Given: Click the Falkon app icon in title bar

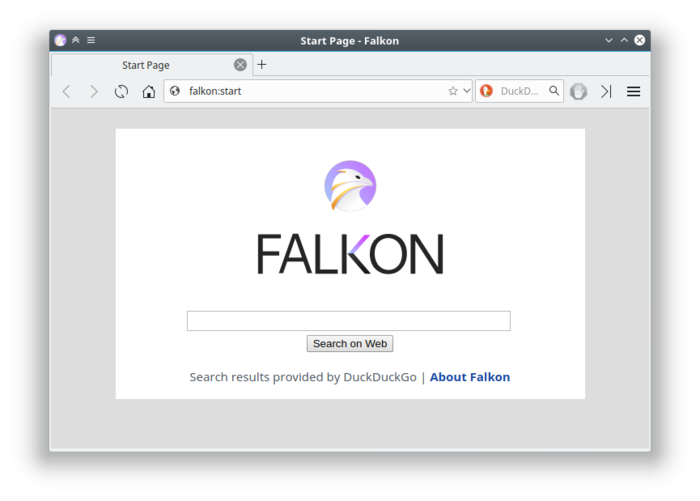Looking at the screenshot, I should coord(60,40).
